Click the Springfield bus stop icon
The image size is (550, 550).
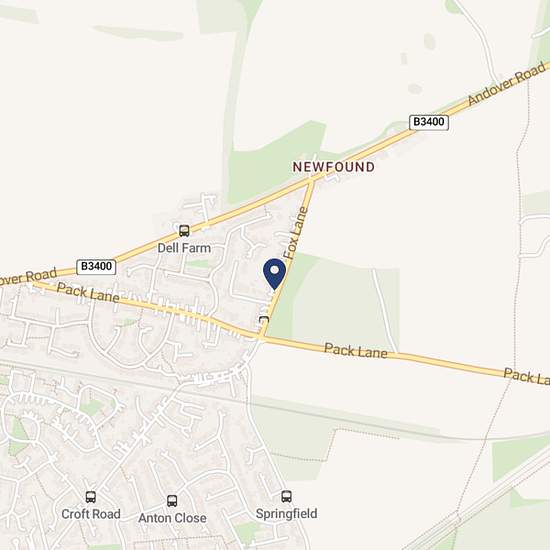287,496
